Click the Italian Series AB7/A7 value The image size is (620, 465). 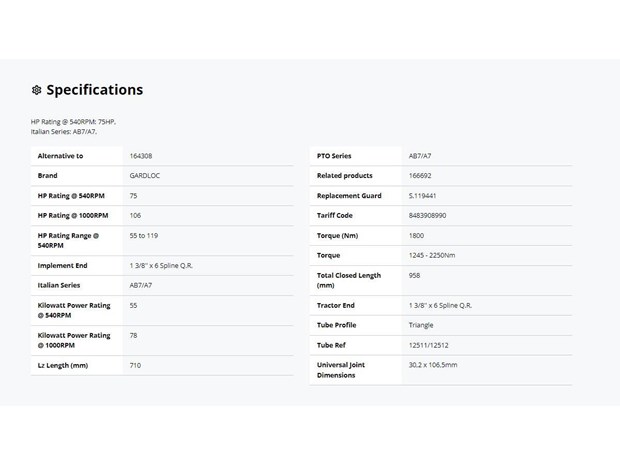141,285
